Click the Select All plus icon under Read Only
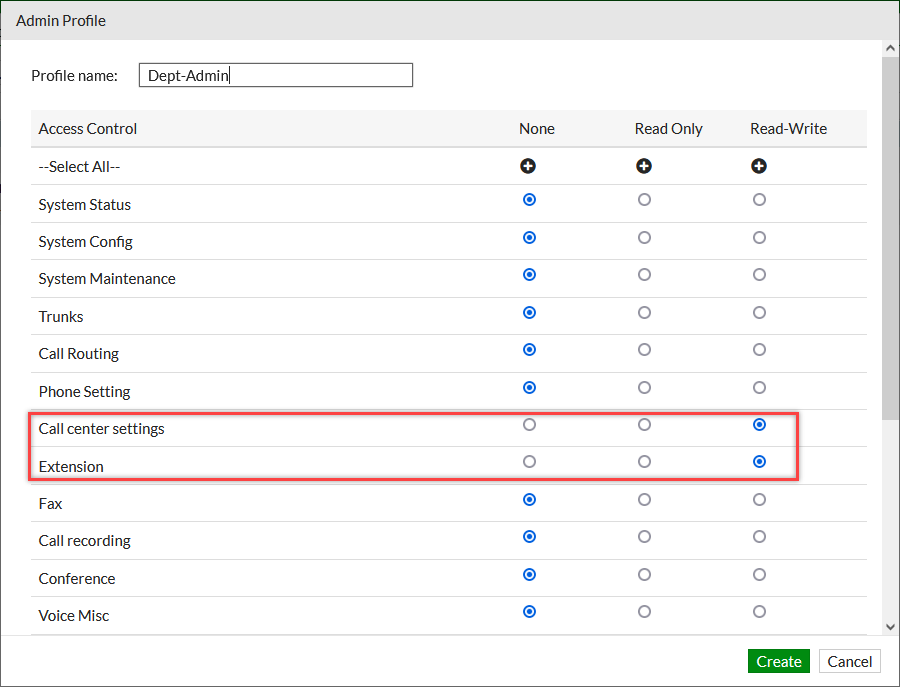Image resolution: width=900 pixels, height=687 pixels. pos(644,166)
